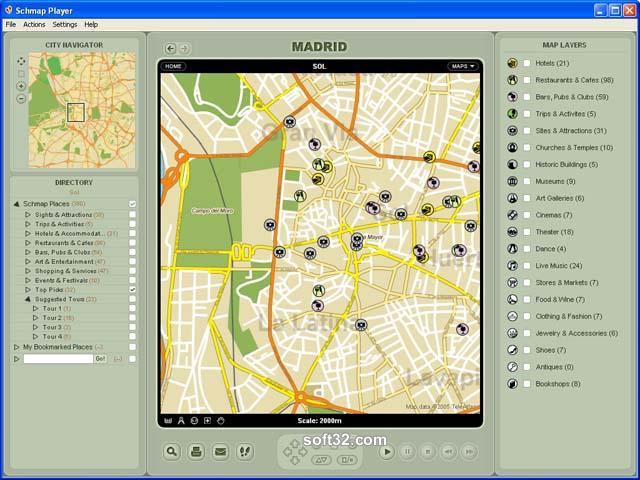The image size is (640, 480).
Task: Zoom out on City Navigator map
Action: (x=22, y=100)
